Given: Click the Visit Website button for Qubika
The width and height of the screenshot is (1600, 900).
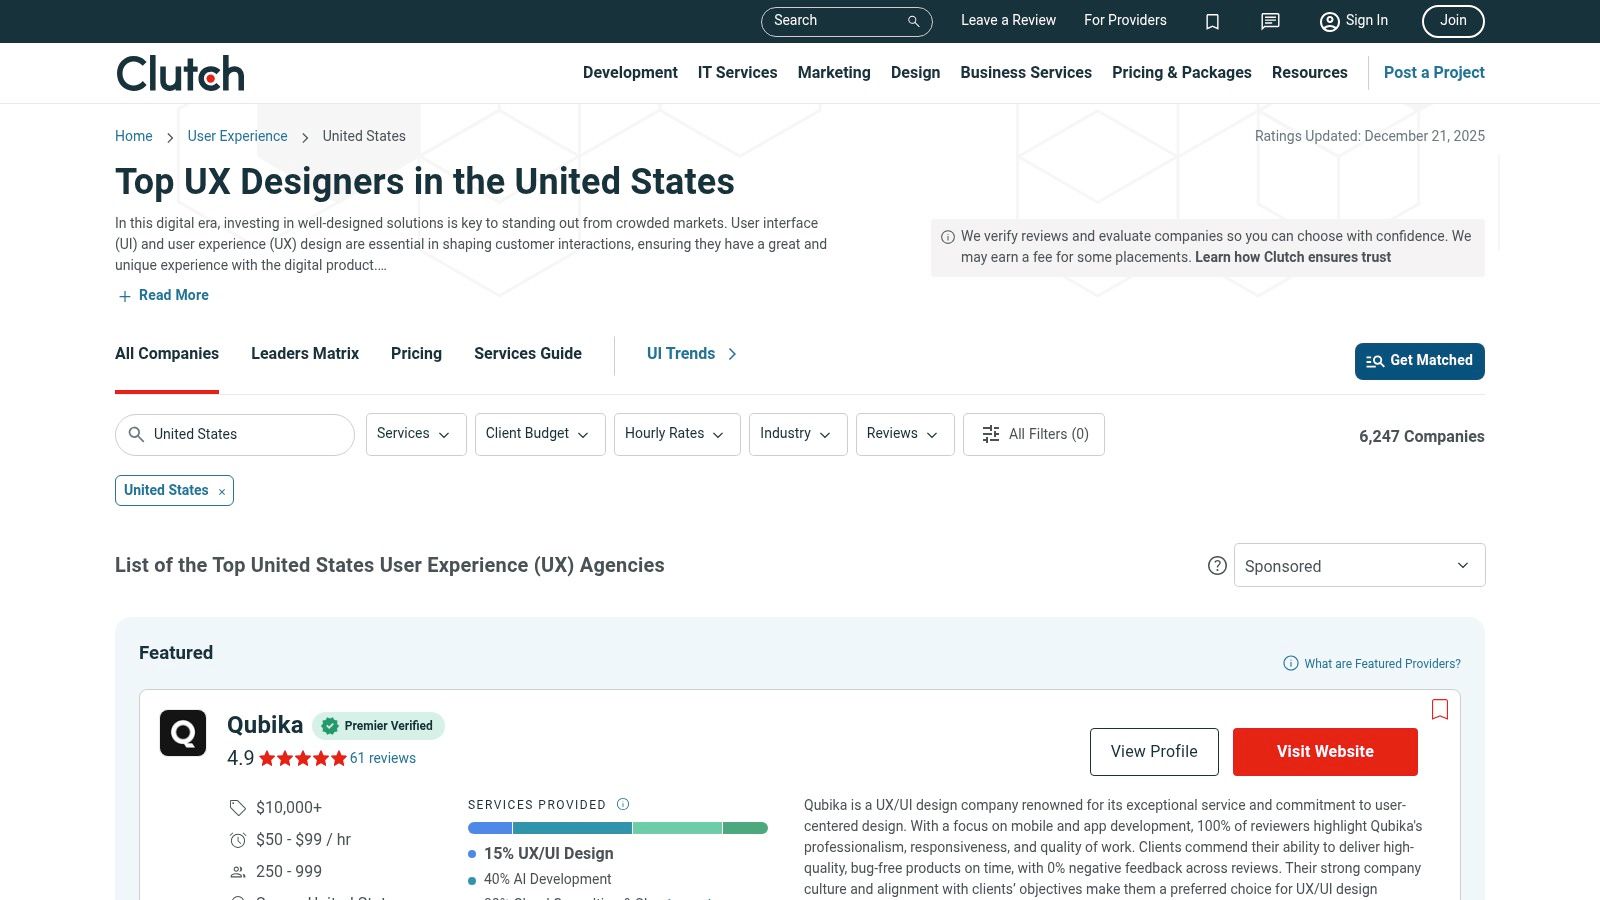Looking at the screenshot, I should pyautogui.click(x=1325, y=751).
